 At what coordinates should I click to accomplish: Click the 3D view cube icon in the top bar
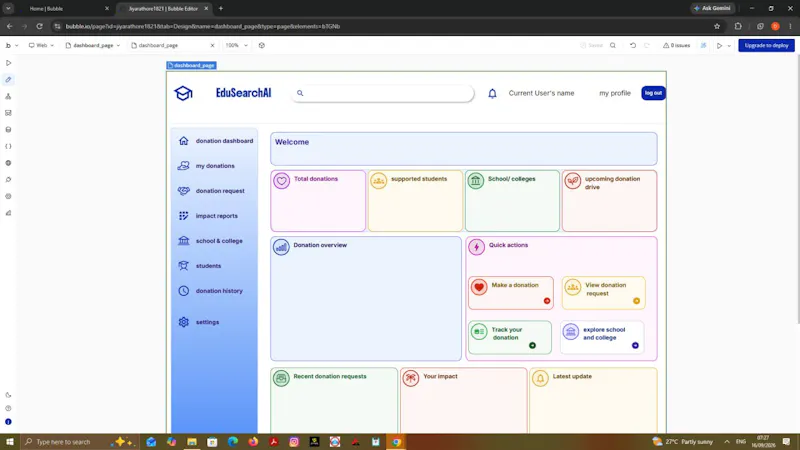(x=262, y=45)
